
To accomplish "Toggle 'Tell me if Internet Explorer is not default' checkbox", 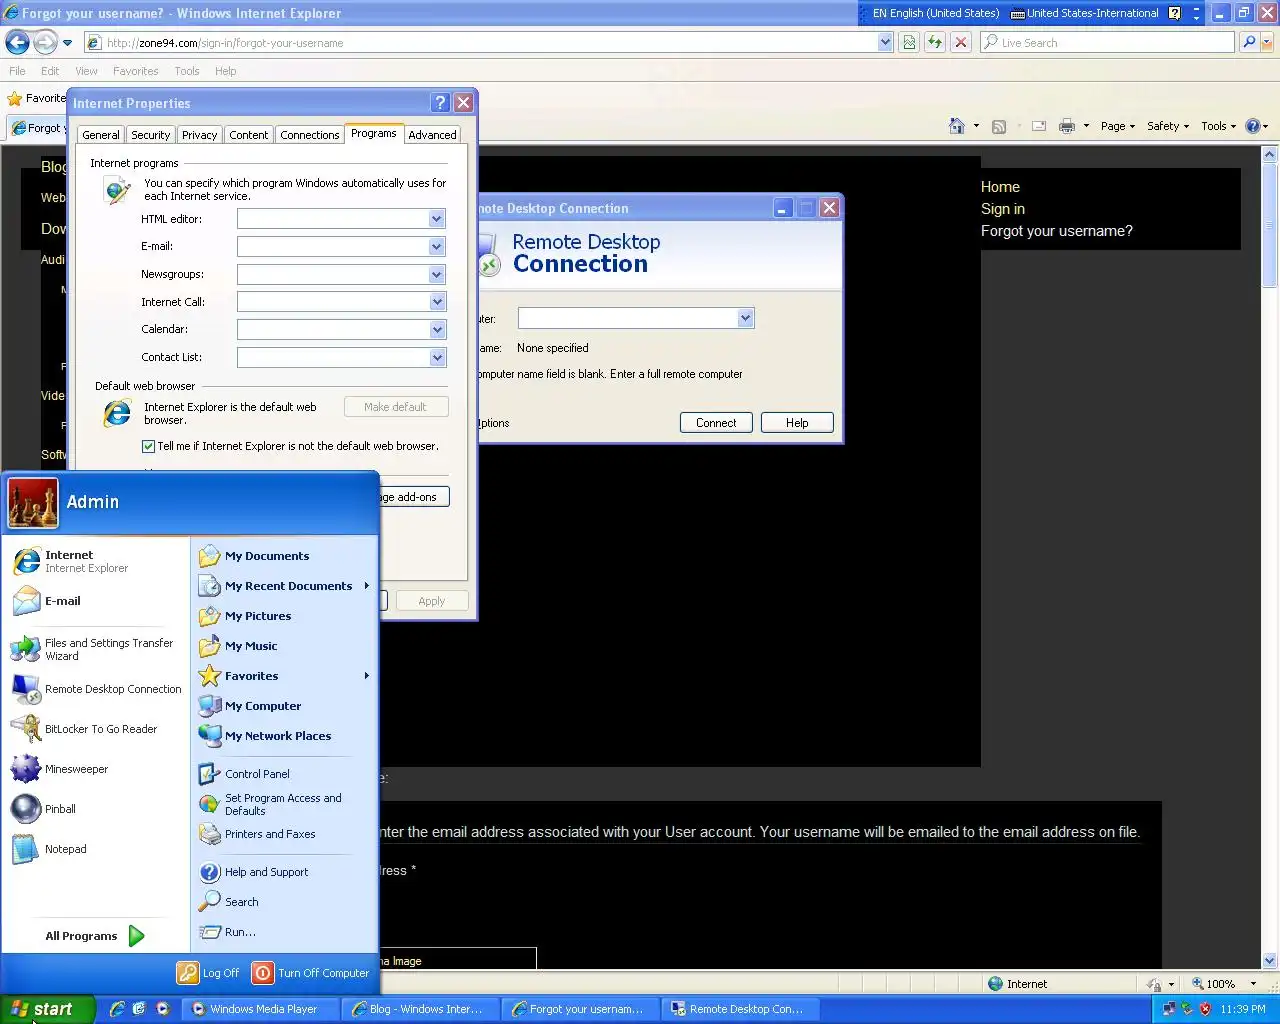I will pos(148,447).
